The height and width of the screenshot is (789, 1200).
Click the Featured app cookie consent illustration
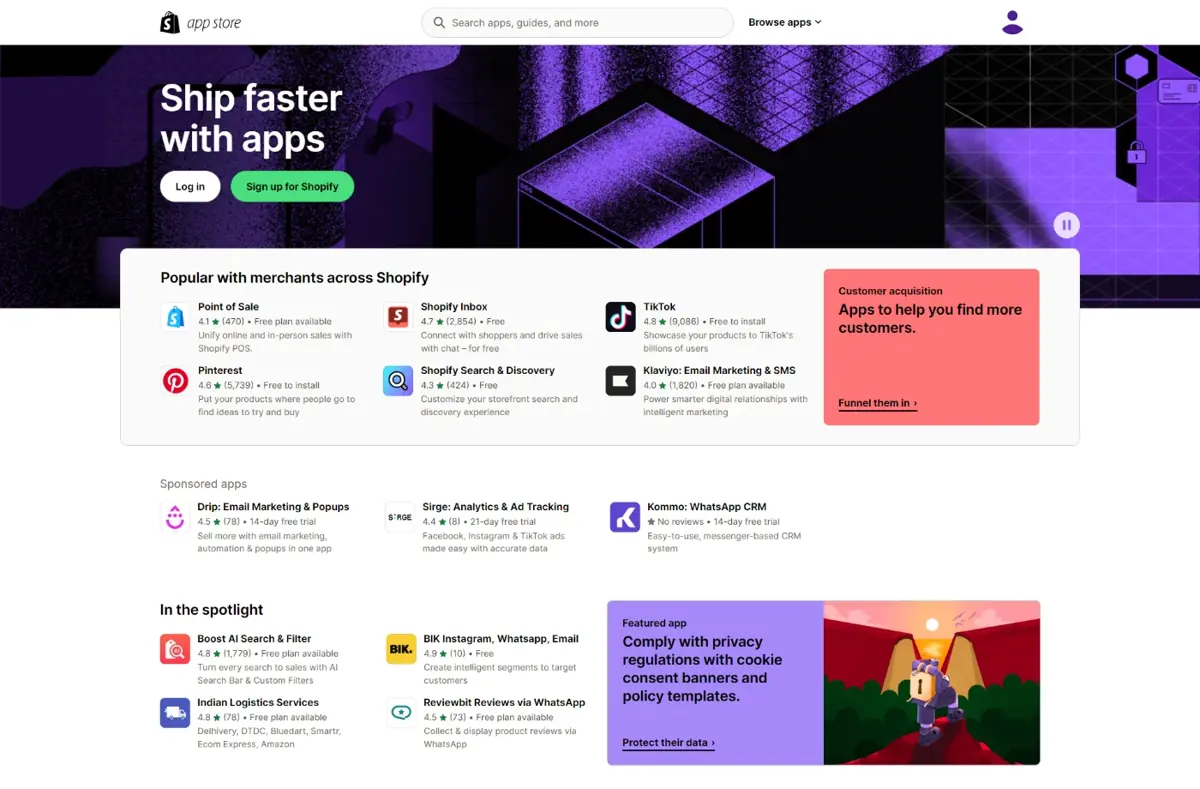[931, 683]
